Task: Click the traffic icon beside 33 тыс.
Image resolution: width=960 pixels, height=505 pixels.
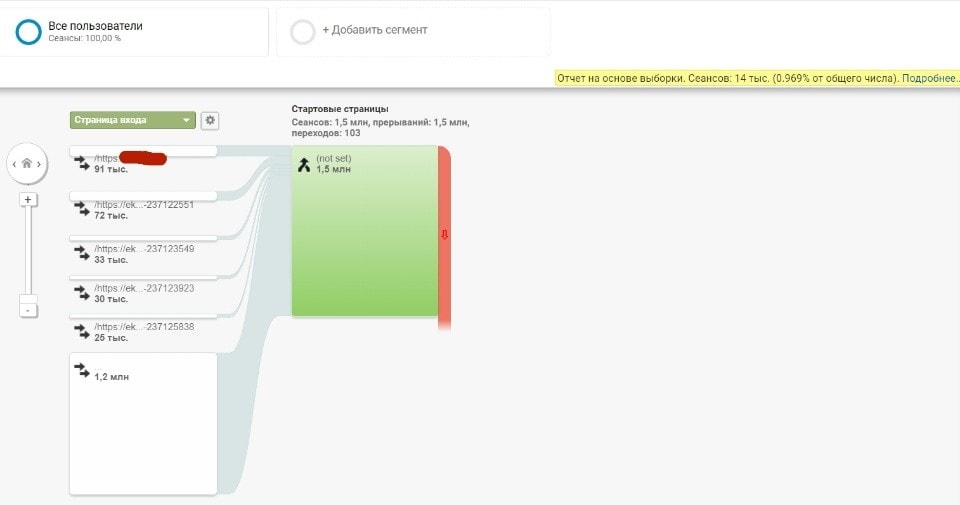Action: pyautogui.click(x=81, y=253)
